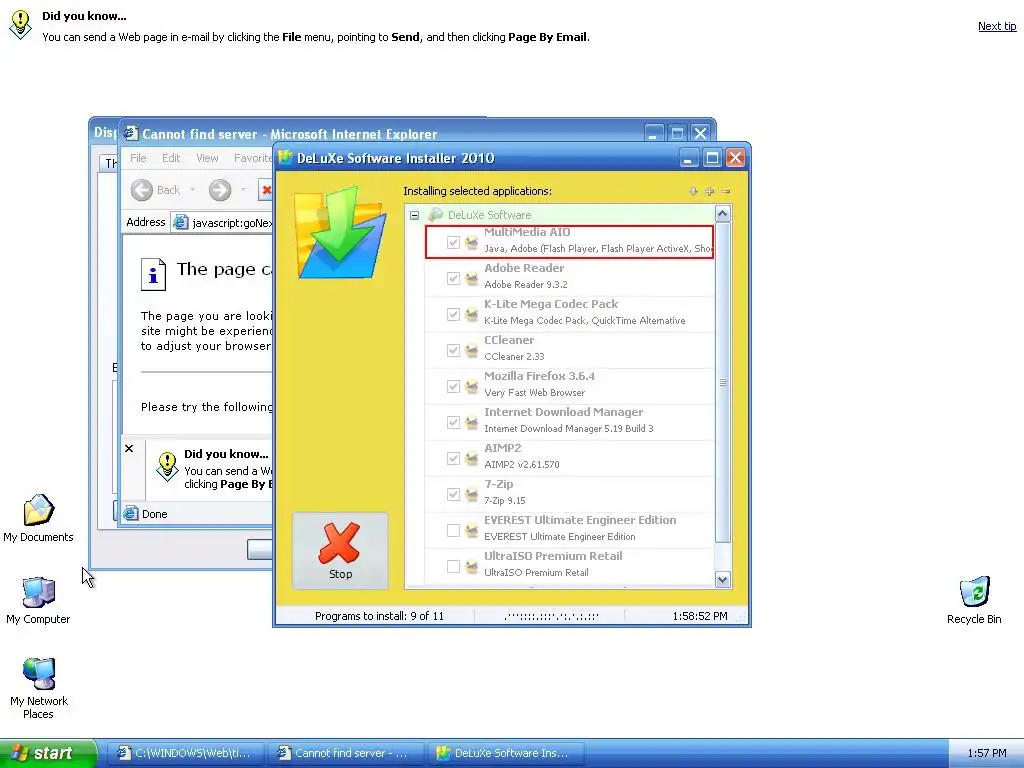
Task: Click the 'Programs to install: 9 of 11' status text
Action: tap(379, 616)
